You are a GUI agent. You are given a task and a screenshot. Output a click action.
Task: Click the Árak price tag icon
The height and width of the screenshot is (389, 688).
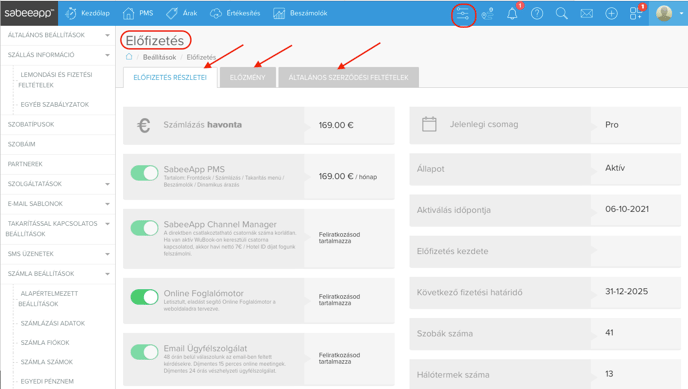coord(172,14)
